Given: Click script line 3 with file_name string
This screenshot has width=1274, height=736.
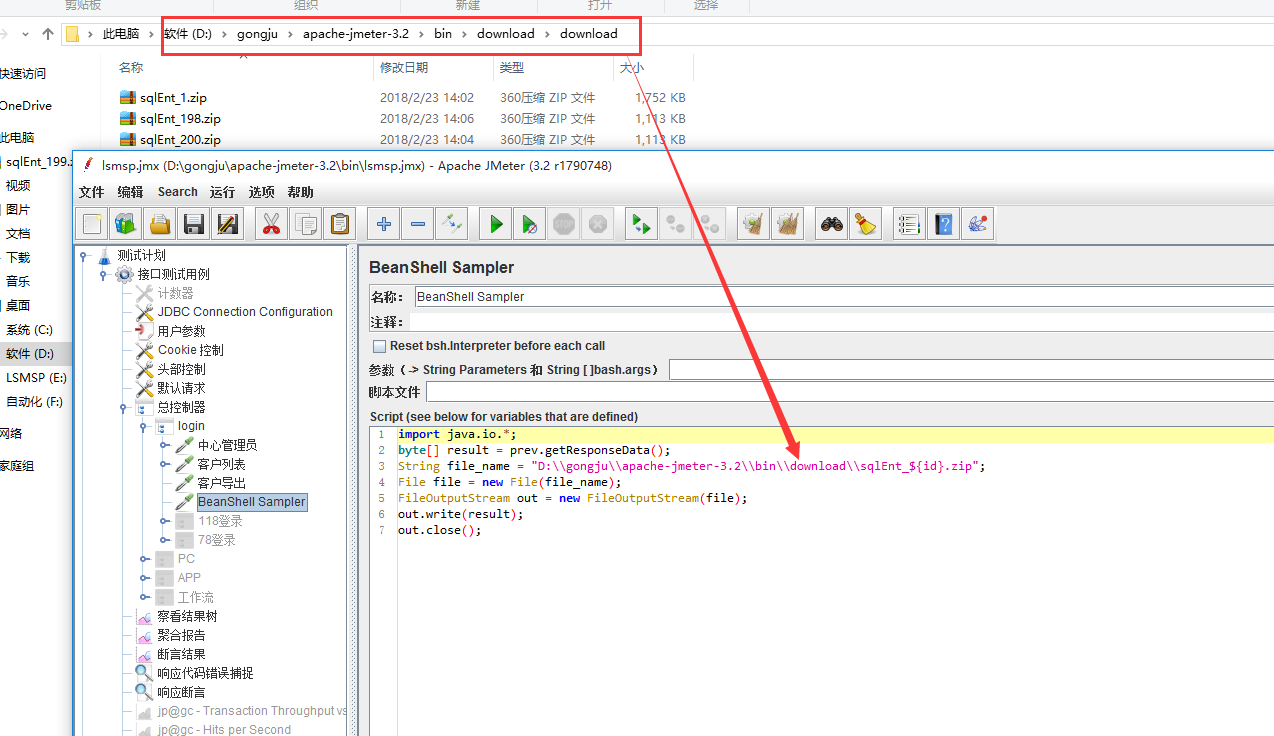Looking at the screenshot, I should (692, 466).
